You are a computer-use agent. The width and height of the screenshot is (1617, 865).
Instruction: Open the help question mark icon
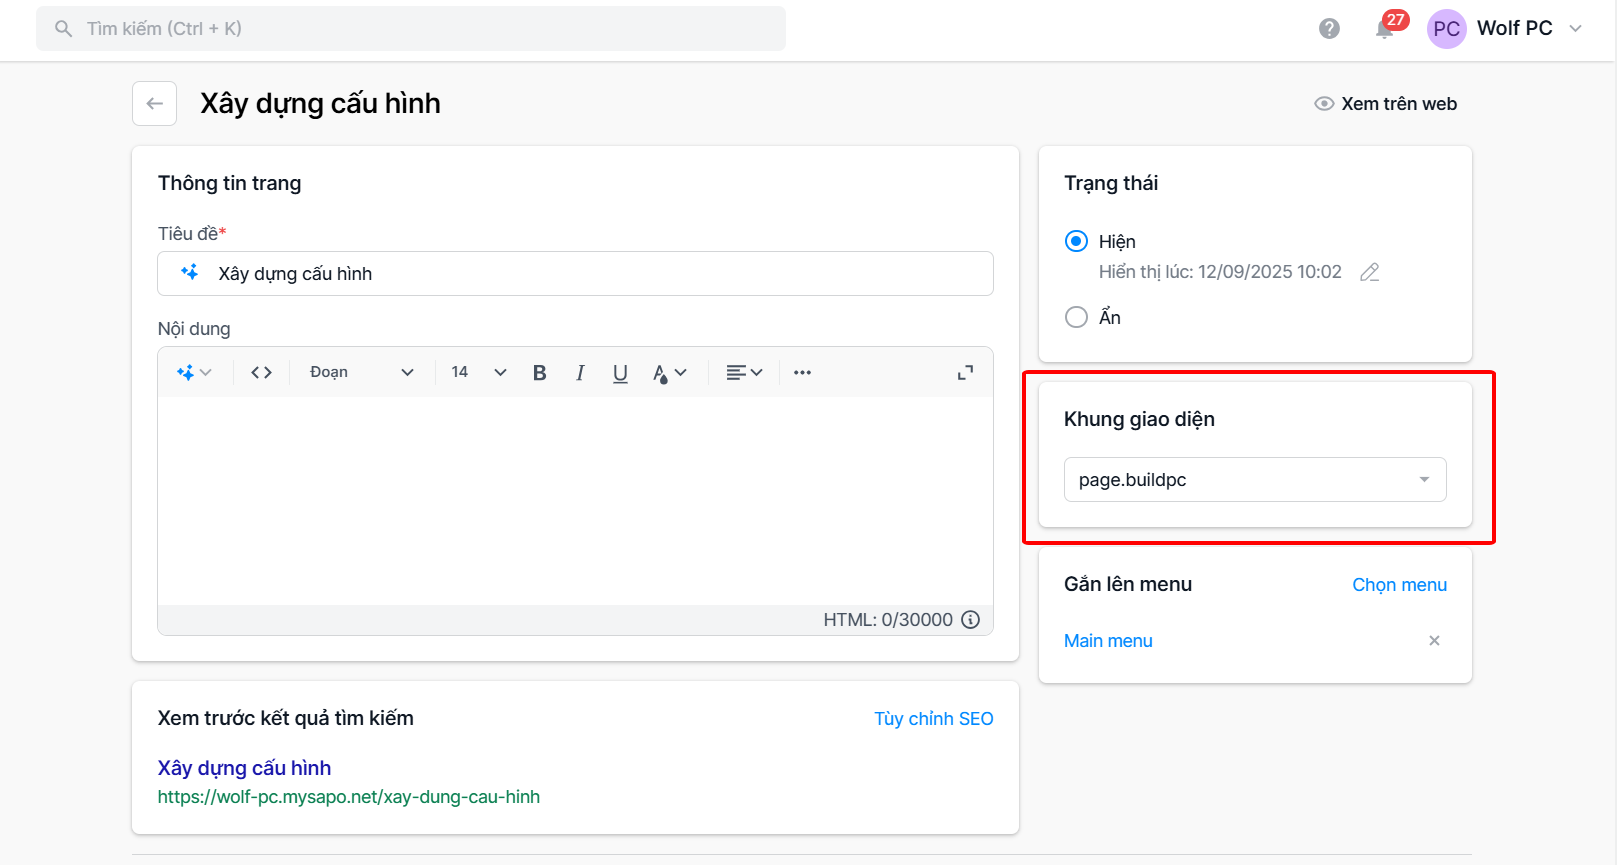coord(1329,28)
